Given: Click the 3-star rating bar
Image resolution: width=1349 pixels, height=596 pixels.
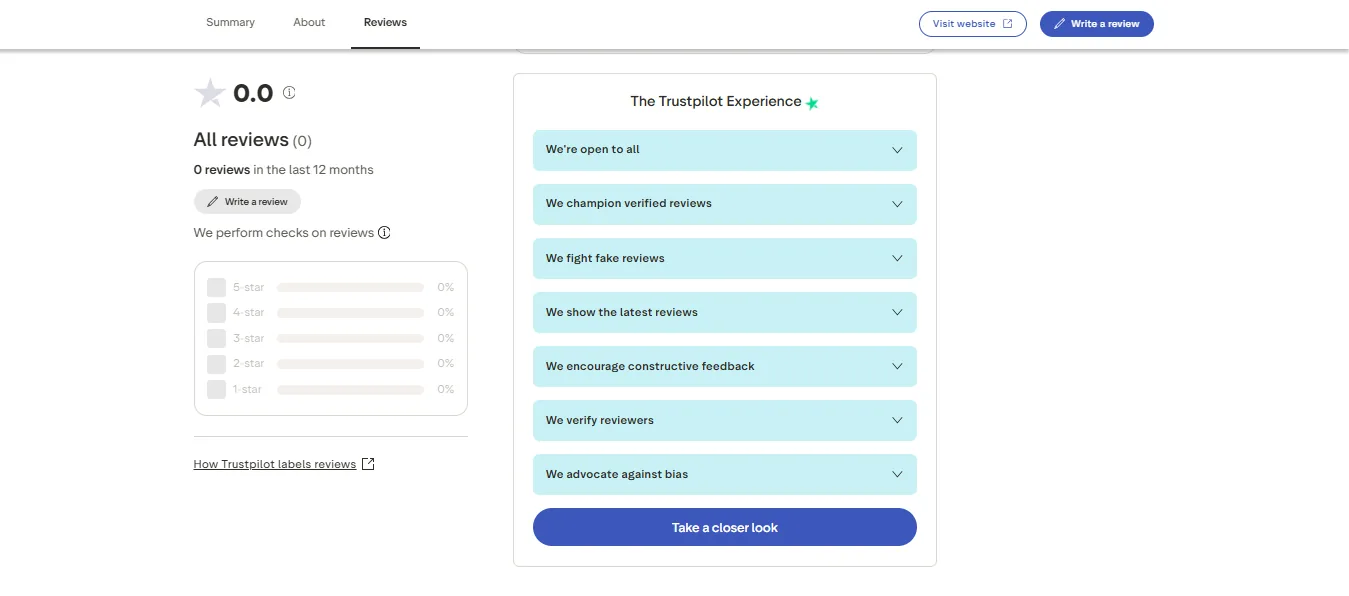Looking at the screenshot, I should [x=350, y=338].
